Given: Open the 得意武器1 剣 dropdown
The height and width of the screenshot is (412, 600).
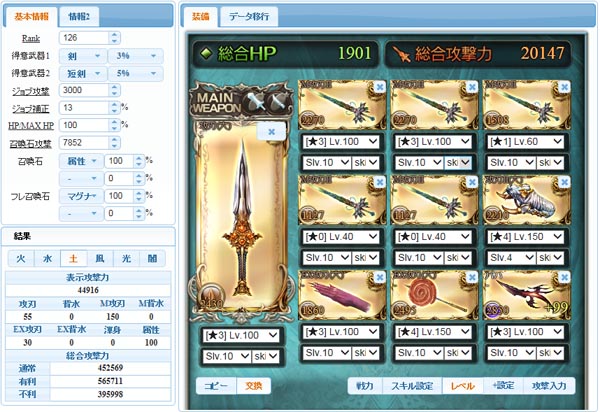Looking at the screenshot, I should tap(83, 56).
